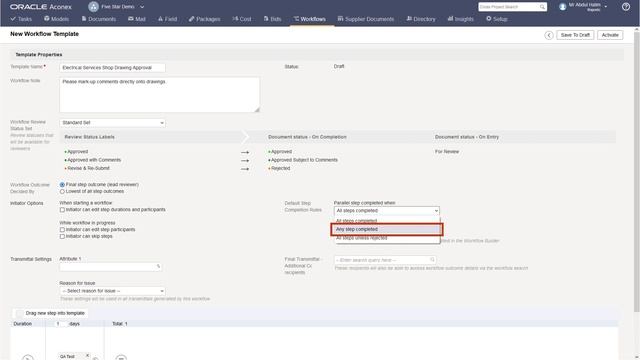Click the Activate button
Screen dimensions: 640x360
pyautogui.click(x=610, y=35)
